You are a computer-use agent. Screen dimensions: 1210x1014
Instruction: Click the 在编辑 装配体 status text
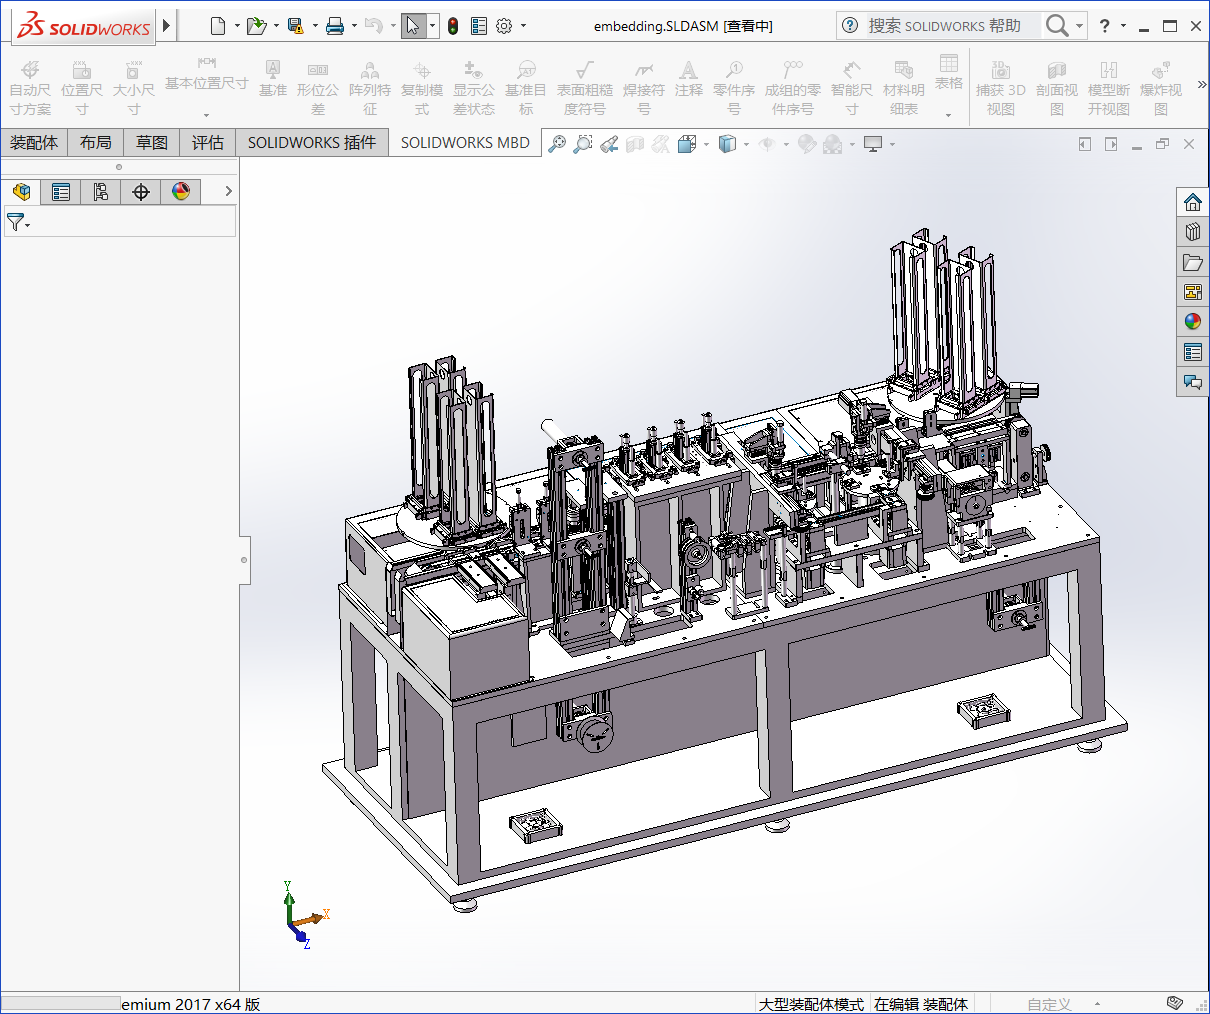[x=921, y=1004]
